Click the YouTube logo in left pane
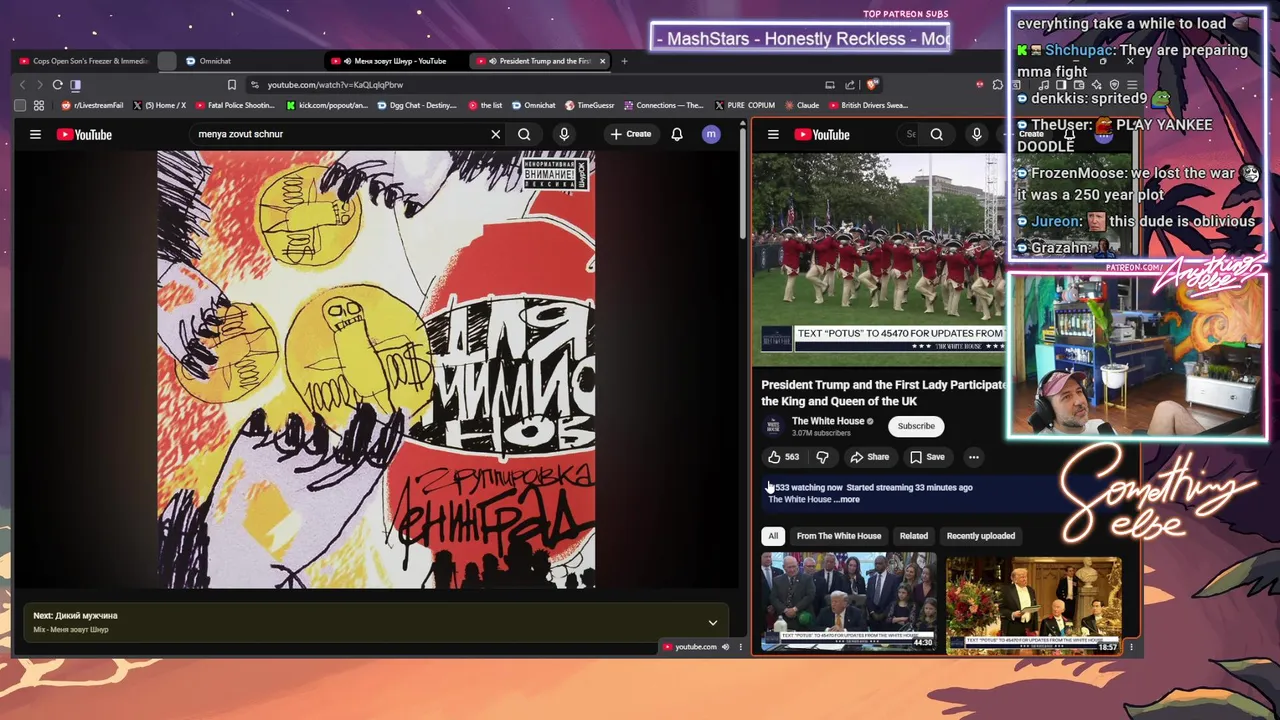The width and height of the screenshot is (1280, 720). [84, 134]
